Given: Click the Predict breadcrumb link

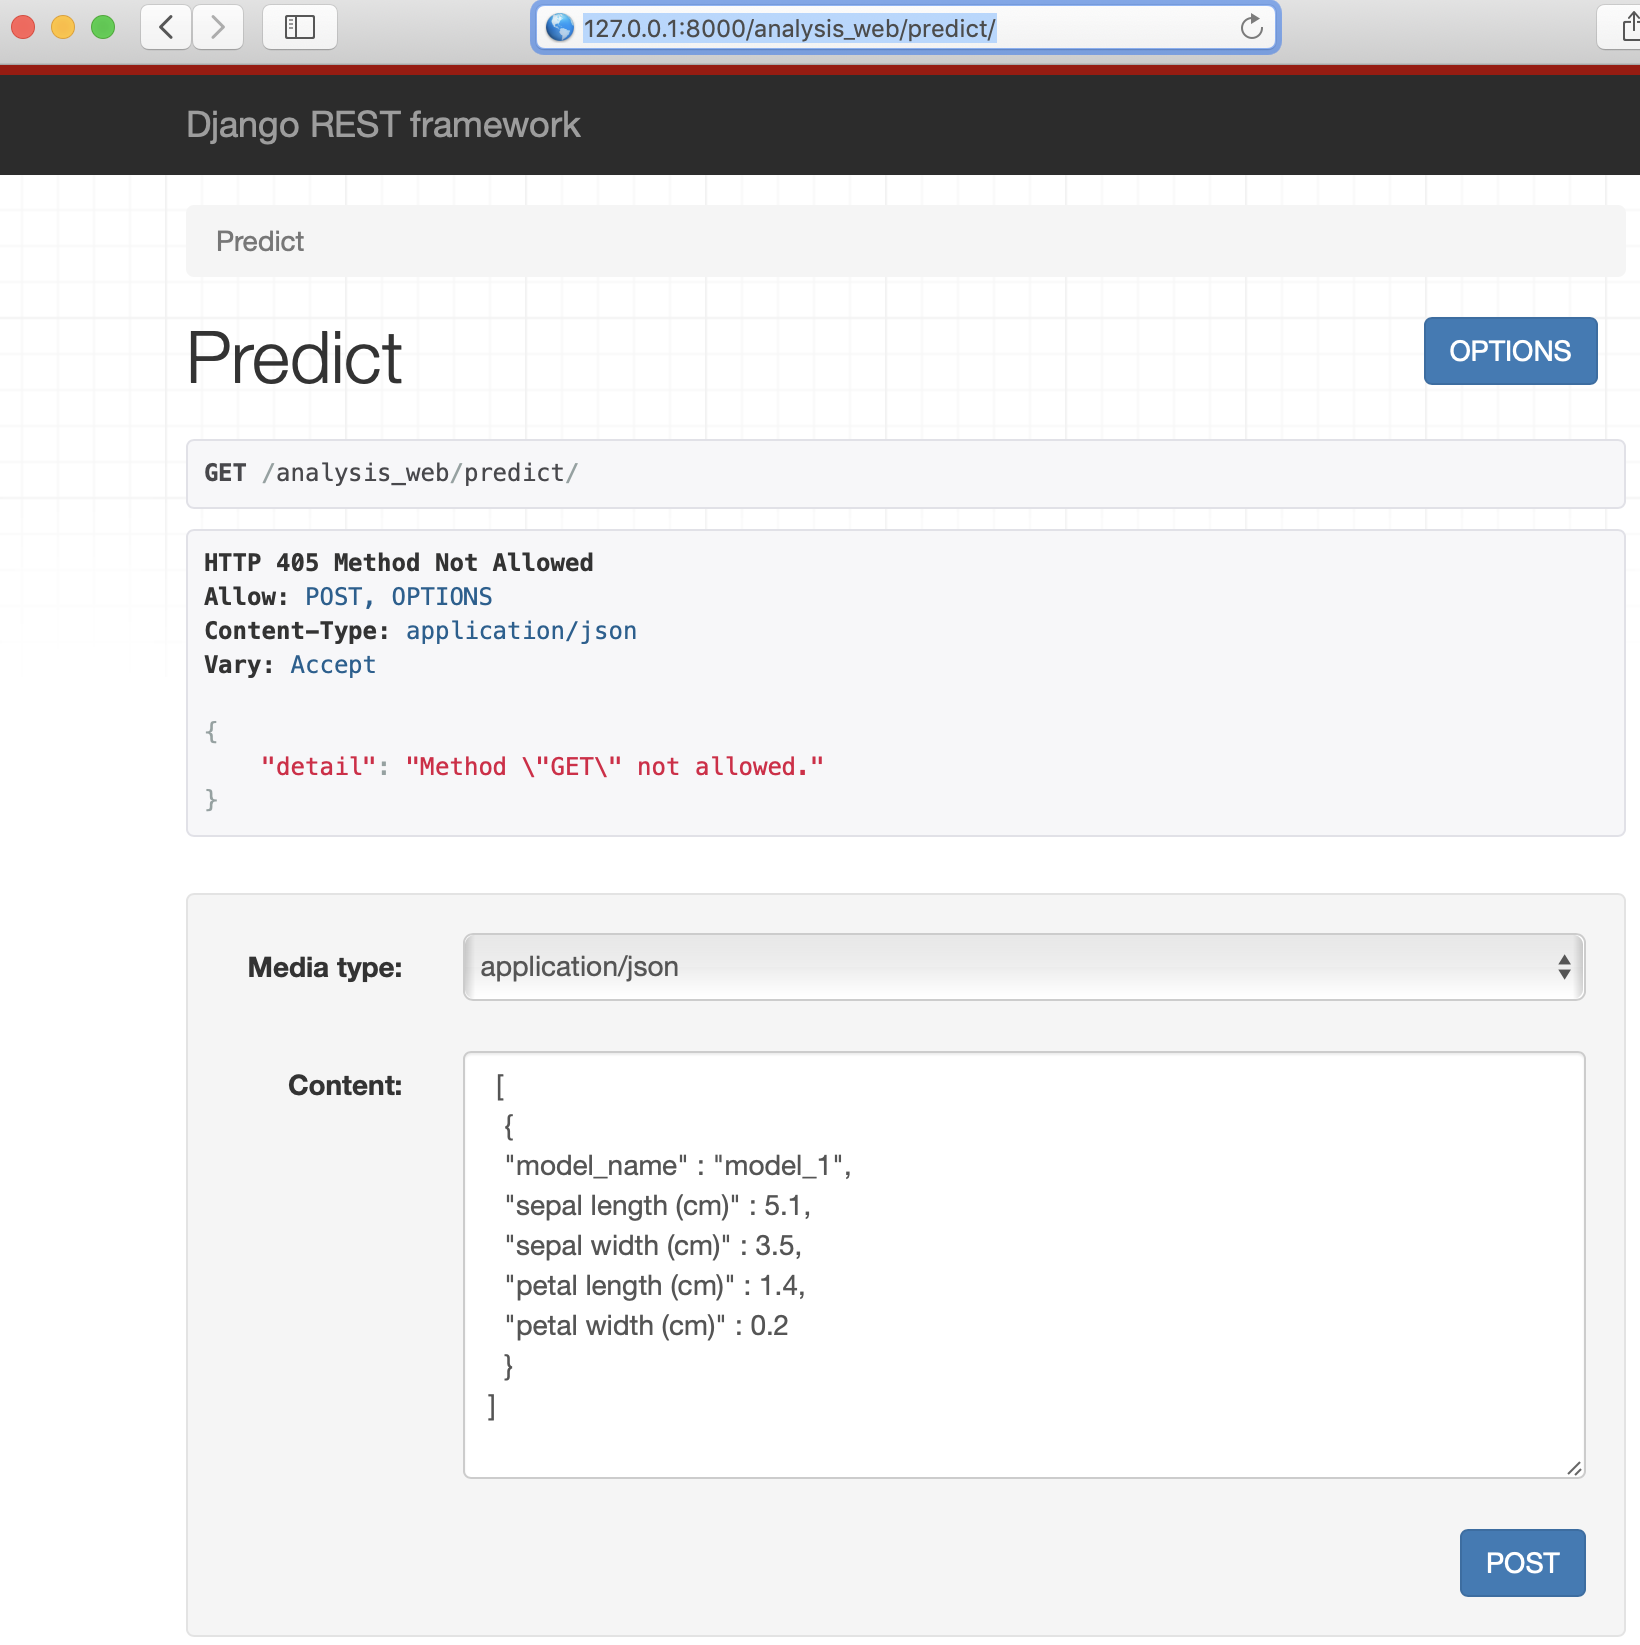Looking at the screenshot, I should (x=260, y=241).
